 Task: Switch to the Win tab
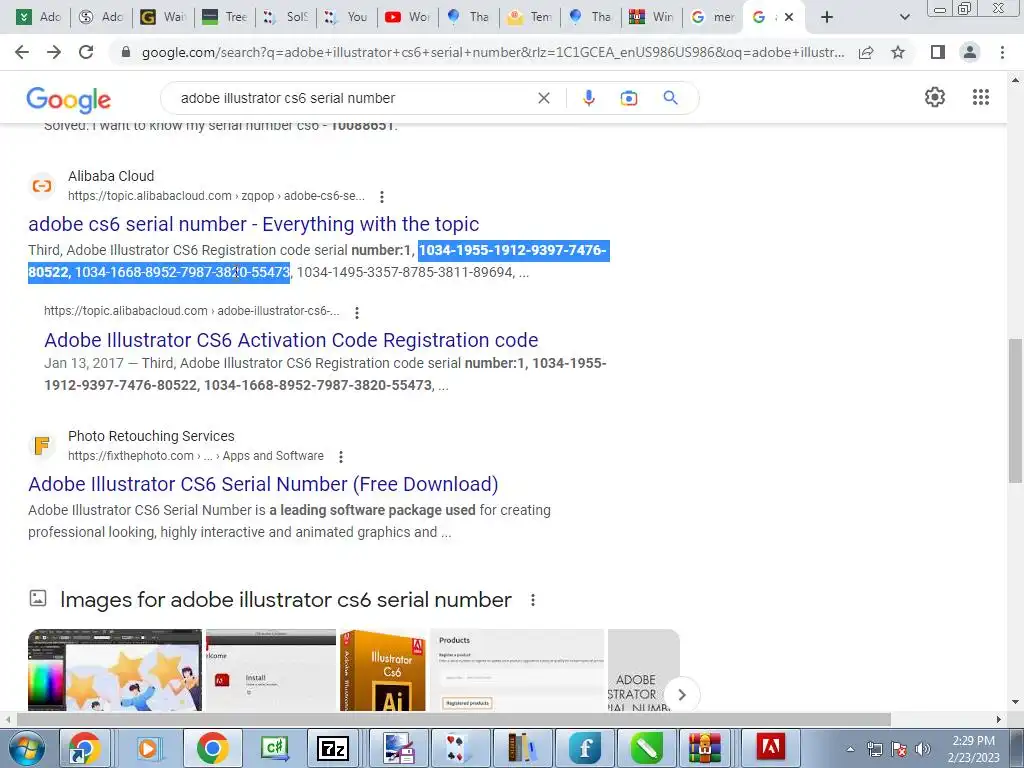click(651, 17)
